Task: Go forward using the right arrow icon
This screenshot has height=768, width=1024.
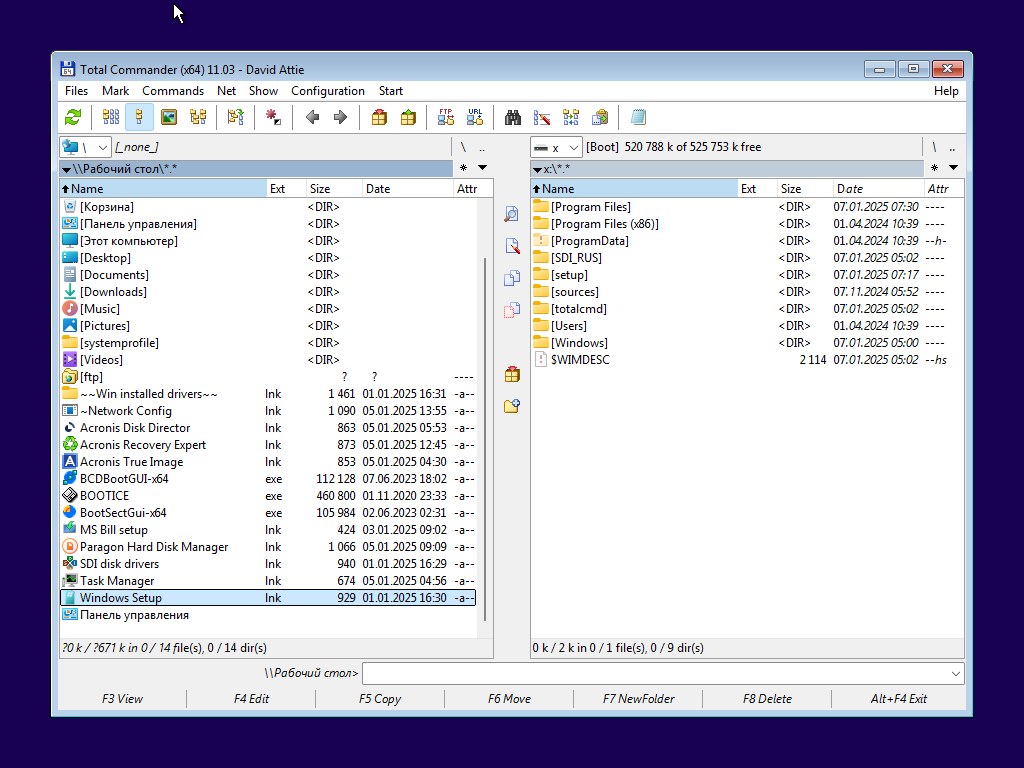Action: (340, 118)
